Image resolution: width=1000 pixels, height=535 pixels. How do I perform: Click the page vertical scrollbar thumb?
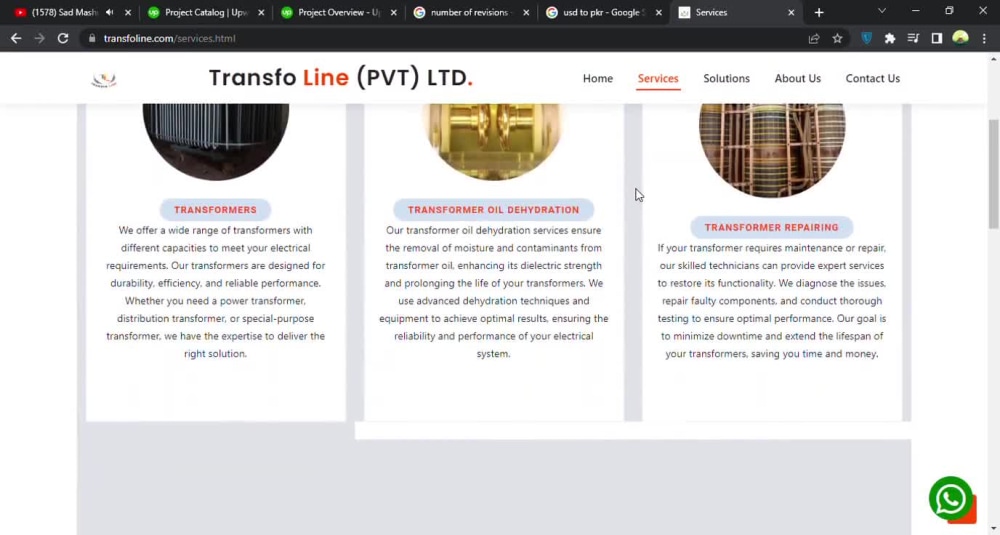[994, 173]
